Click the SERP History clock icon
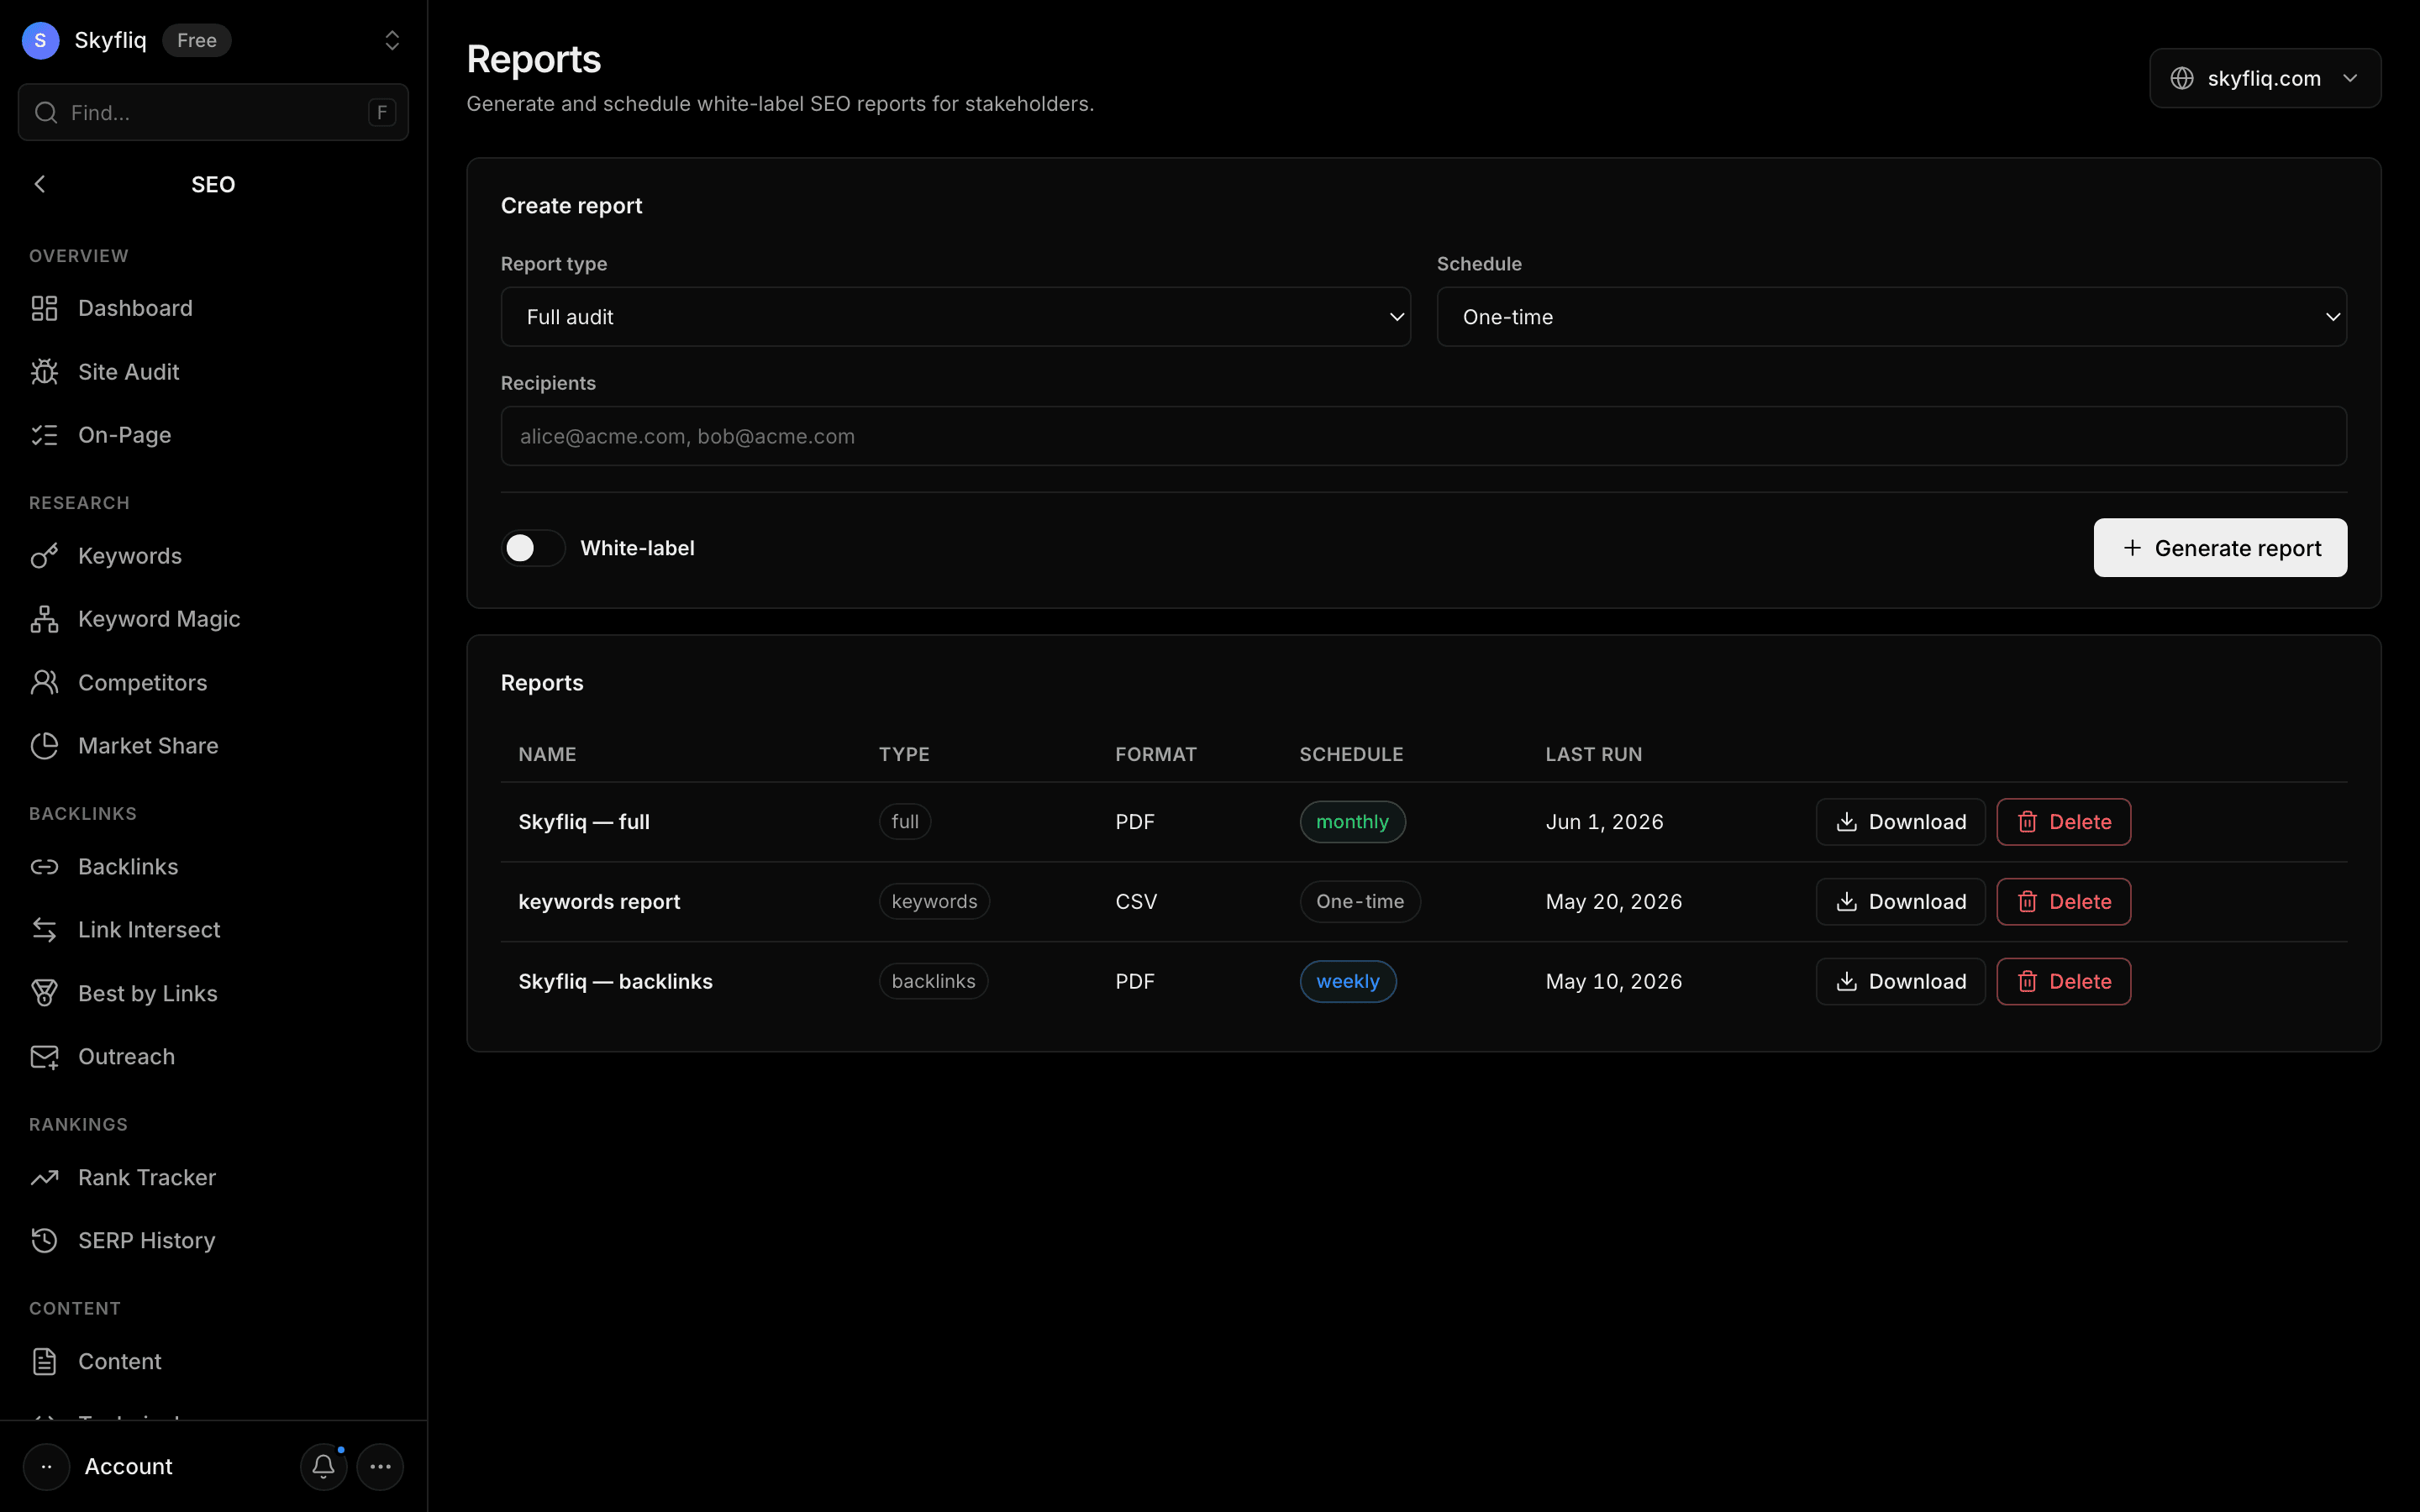Screen dimensions: 2420x1512 [44, 1241]
